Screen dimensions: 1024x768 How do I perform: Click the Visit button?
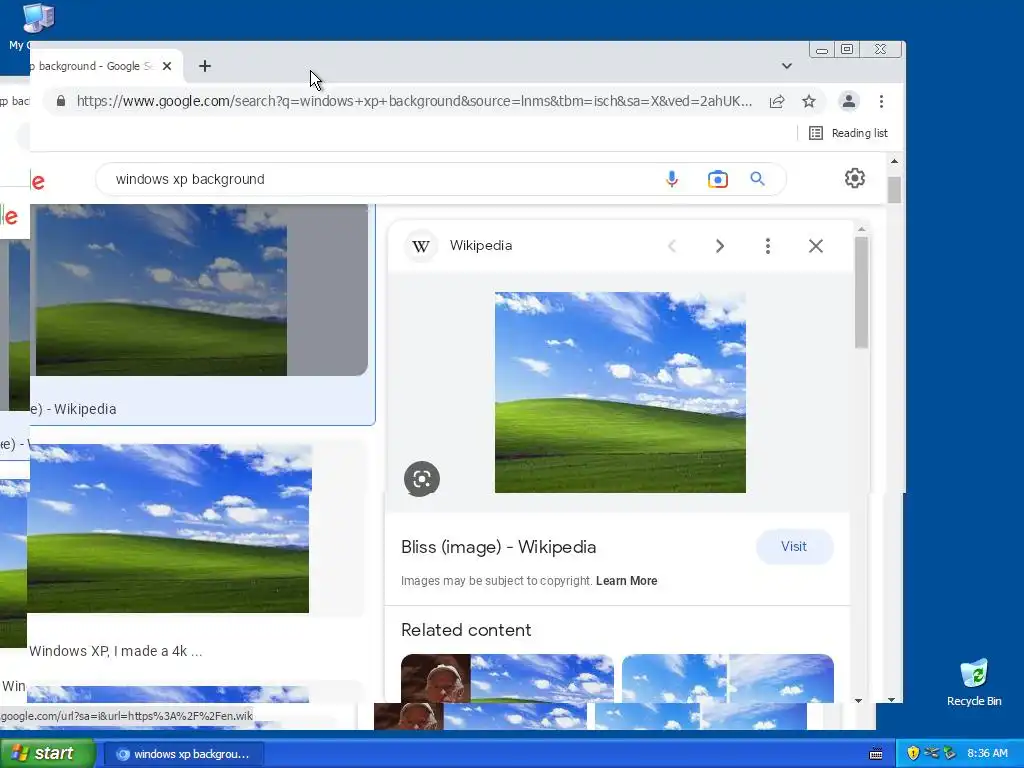point(794,547)
